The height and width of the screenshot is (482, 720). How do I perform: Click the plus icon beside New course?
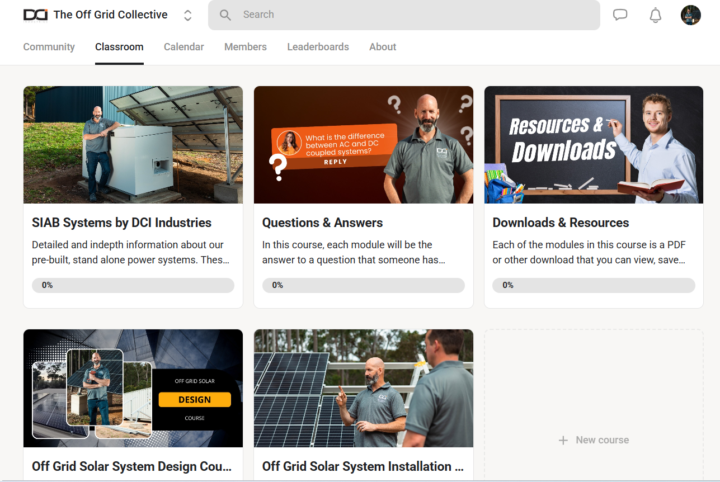coord(563,440)
